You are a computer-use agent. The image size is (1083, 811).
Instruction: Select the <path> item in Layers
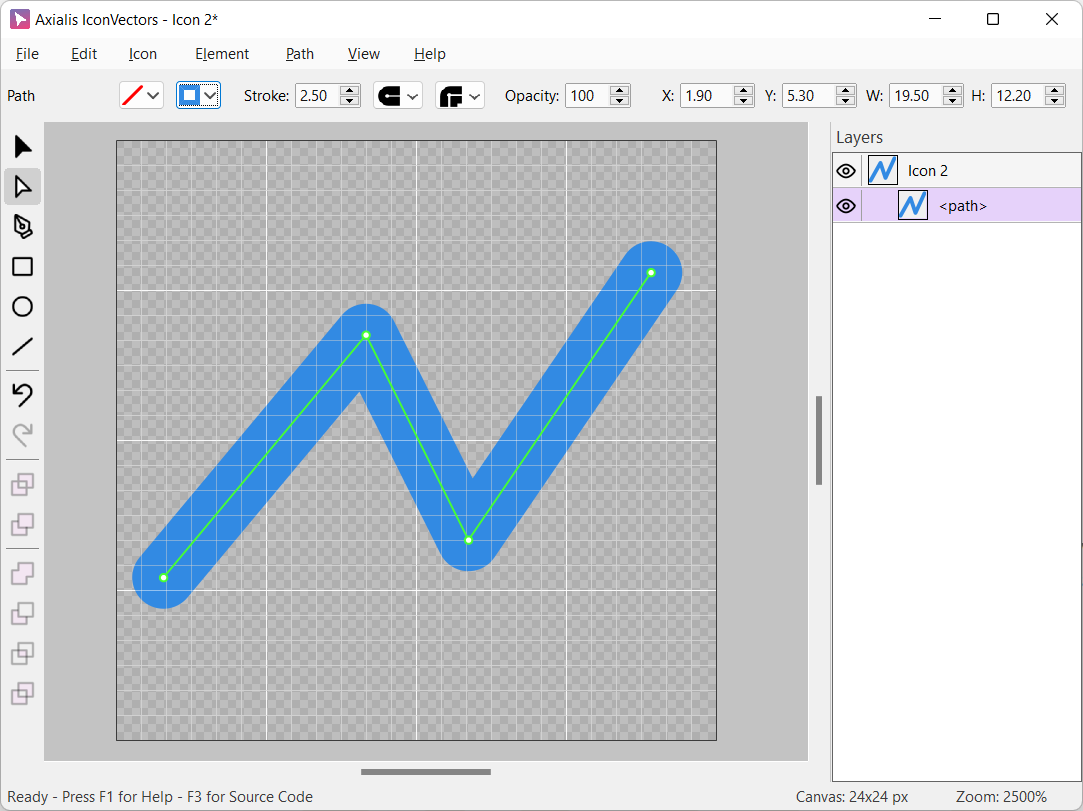[962, 206]
